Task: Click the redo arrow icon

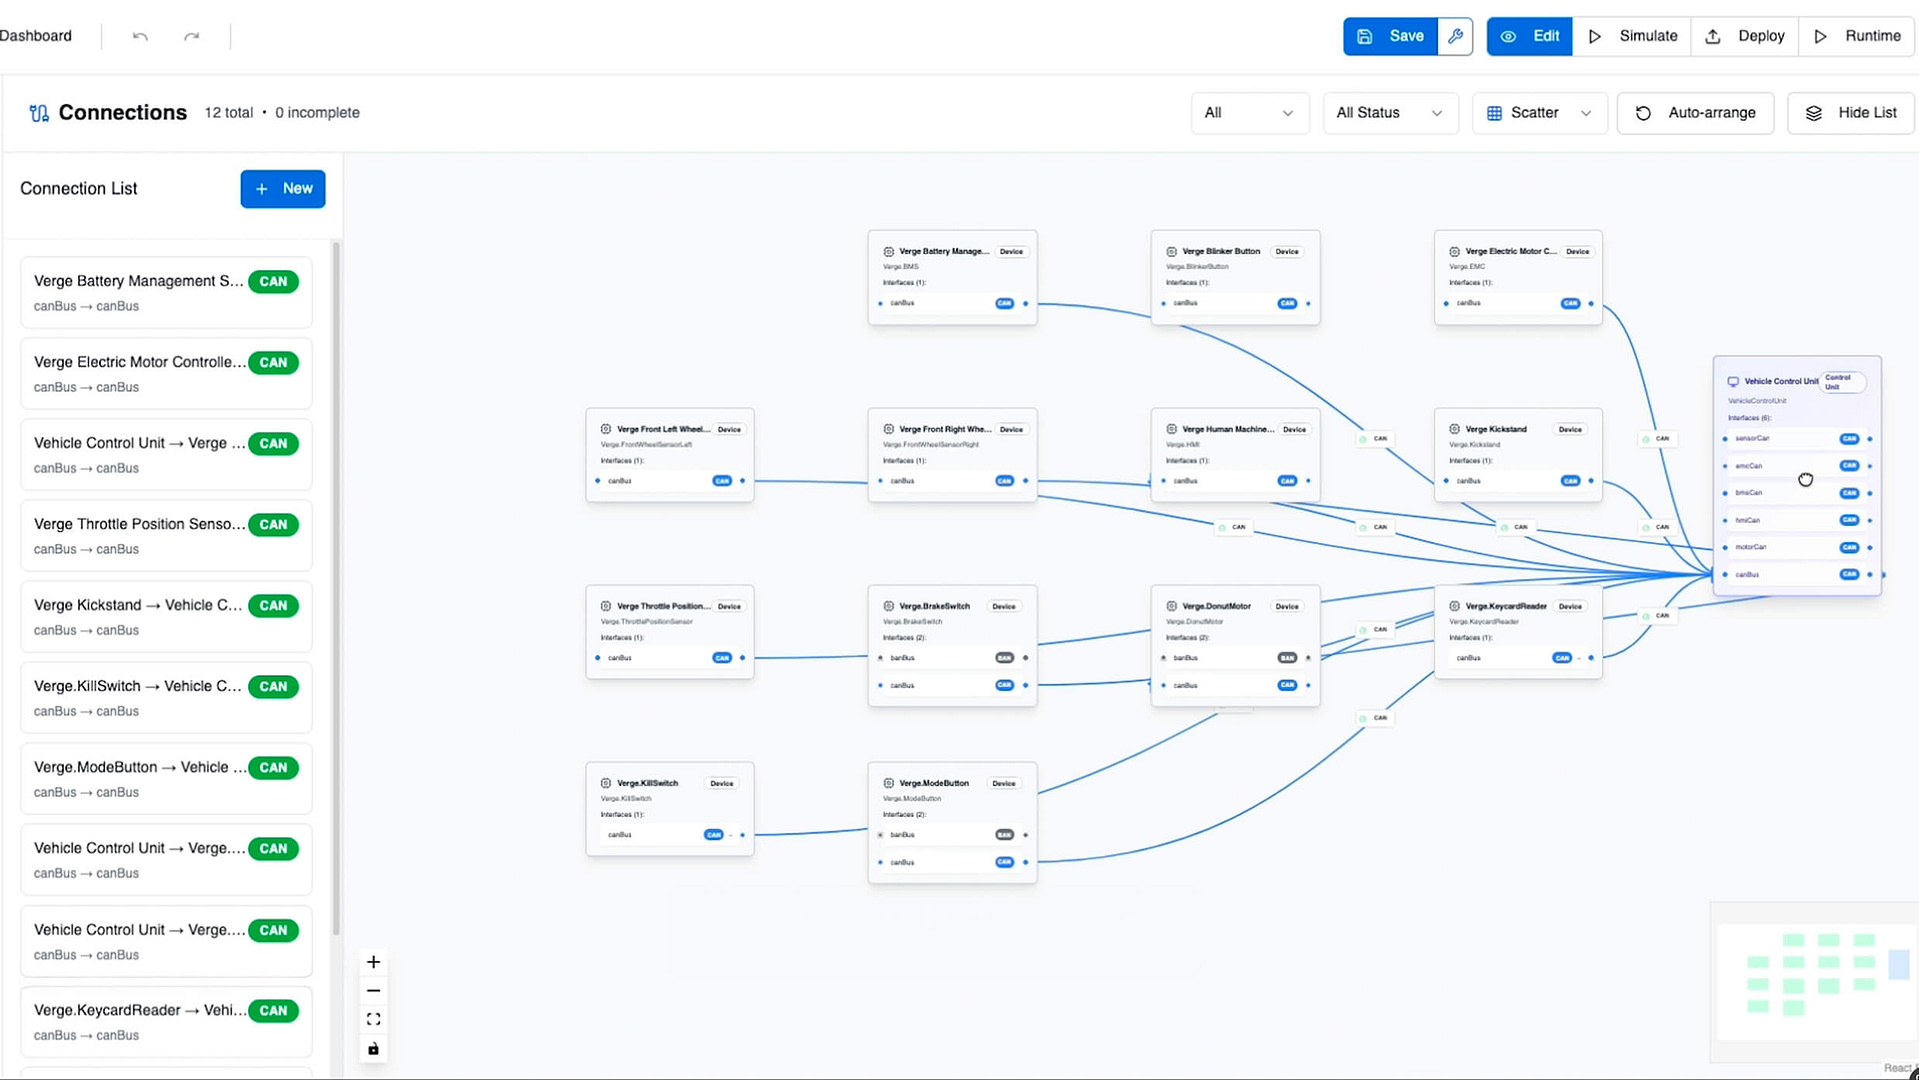Action: point(192,36)
